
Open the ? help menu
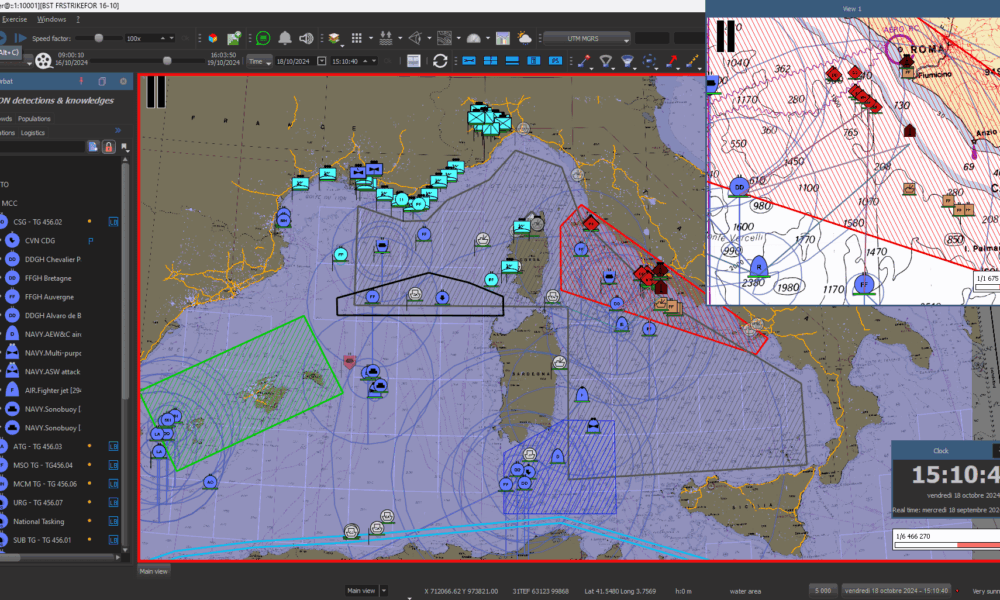78,20
